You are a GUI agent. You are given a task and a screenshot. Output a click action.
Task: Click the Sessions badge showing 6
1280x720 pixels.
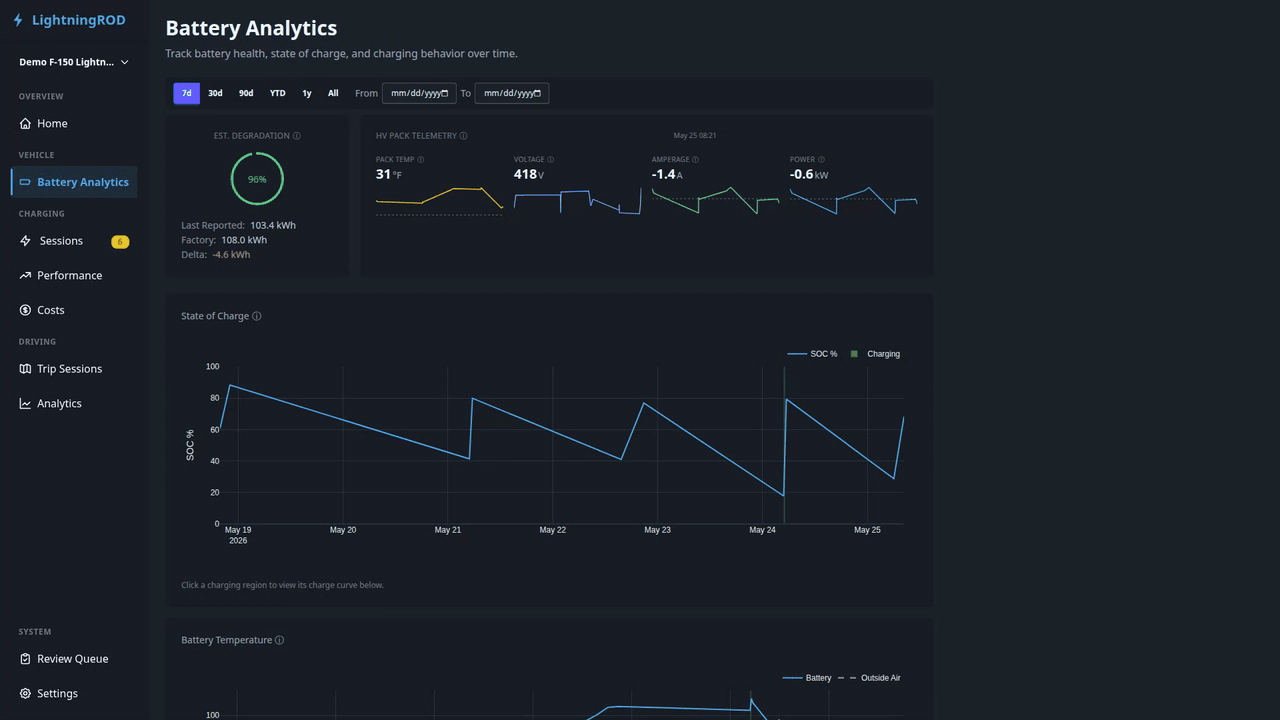[x=120, y=241]
